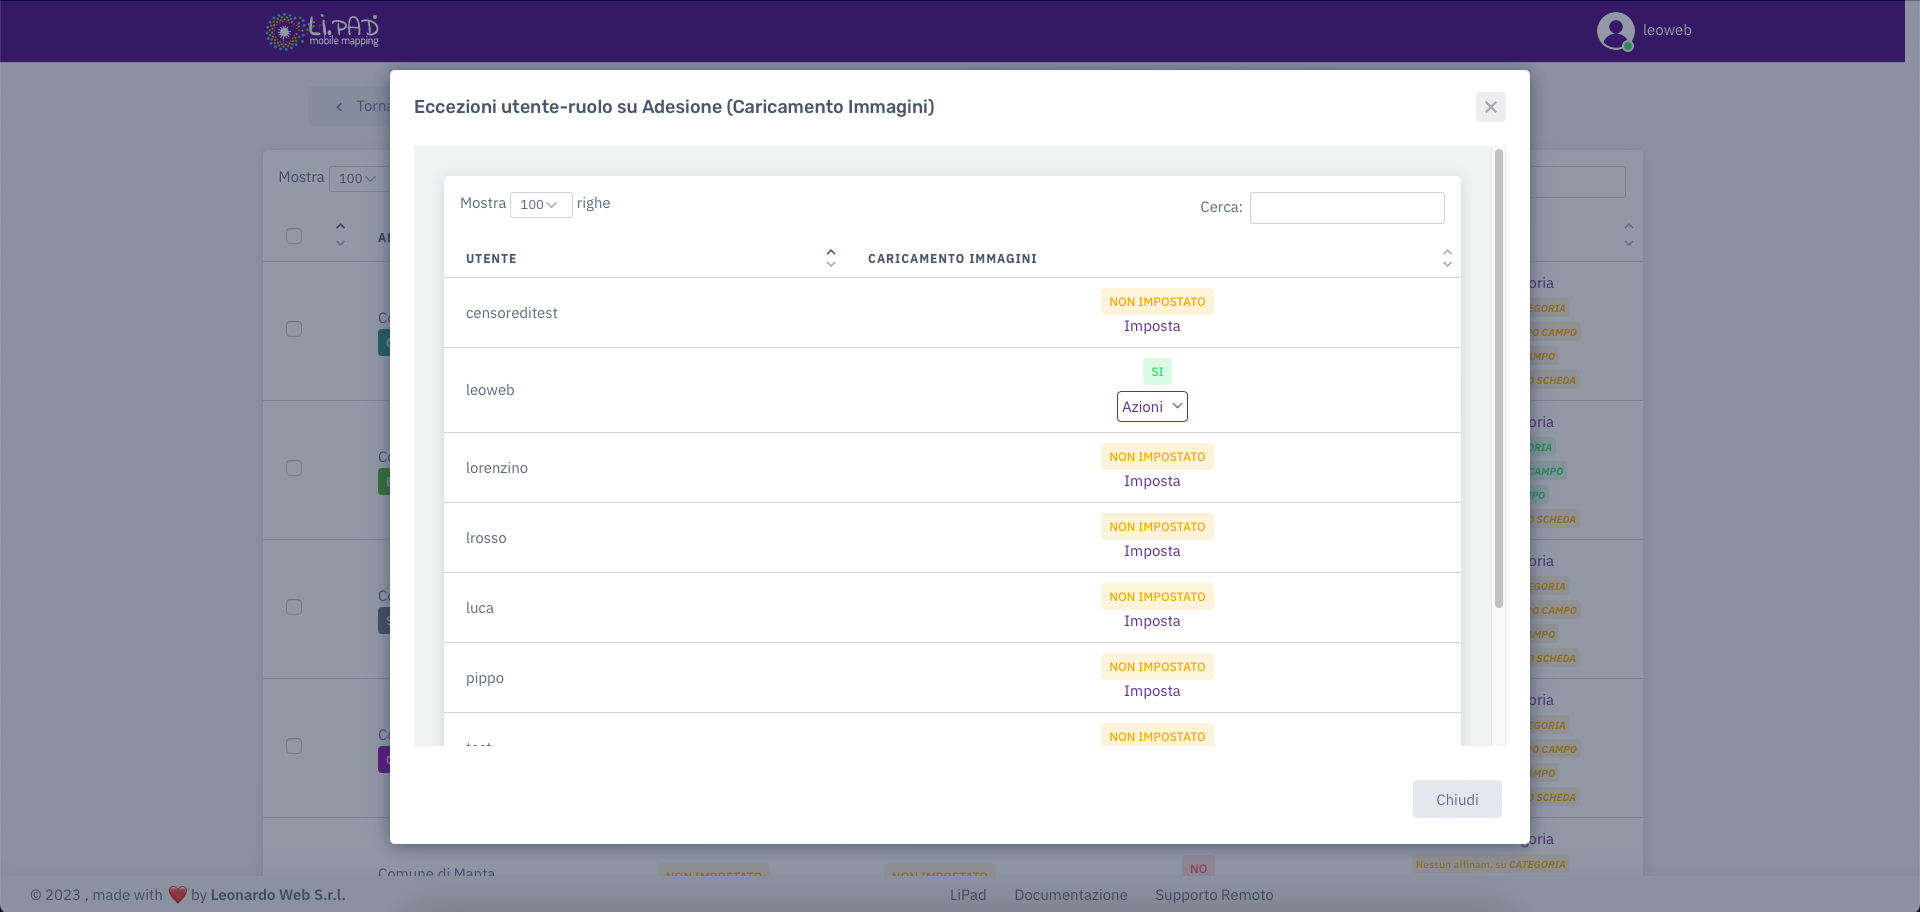
Task: Click Imposta for censoreditest user
Action: [x=1152, y=326]
